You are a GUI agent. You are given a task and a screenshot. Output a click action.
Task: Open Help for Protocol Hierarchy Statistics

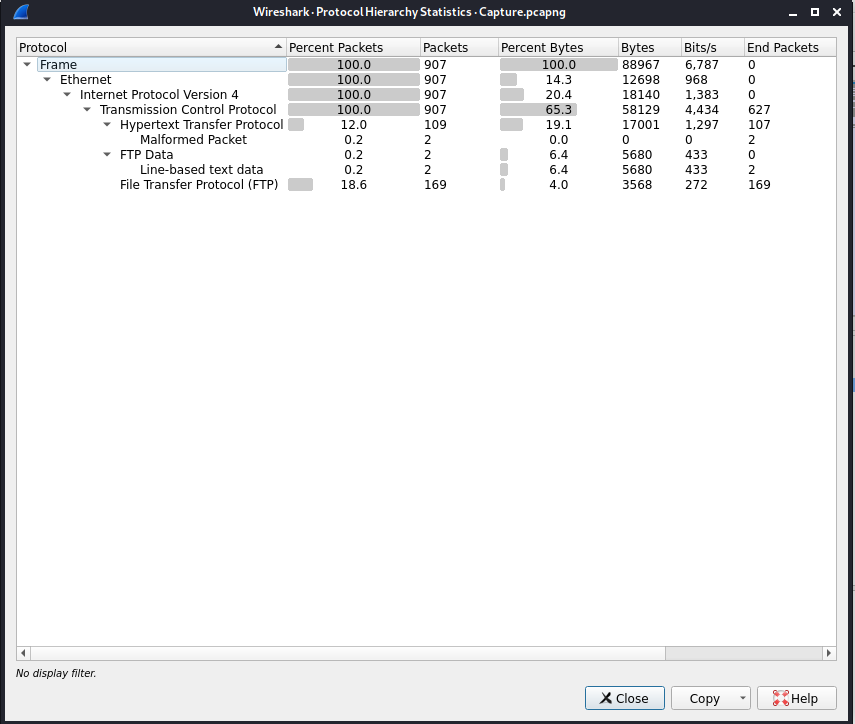(796, 698)
